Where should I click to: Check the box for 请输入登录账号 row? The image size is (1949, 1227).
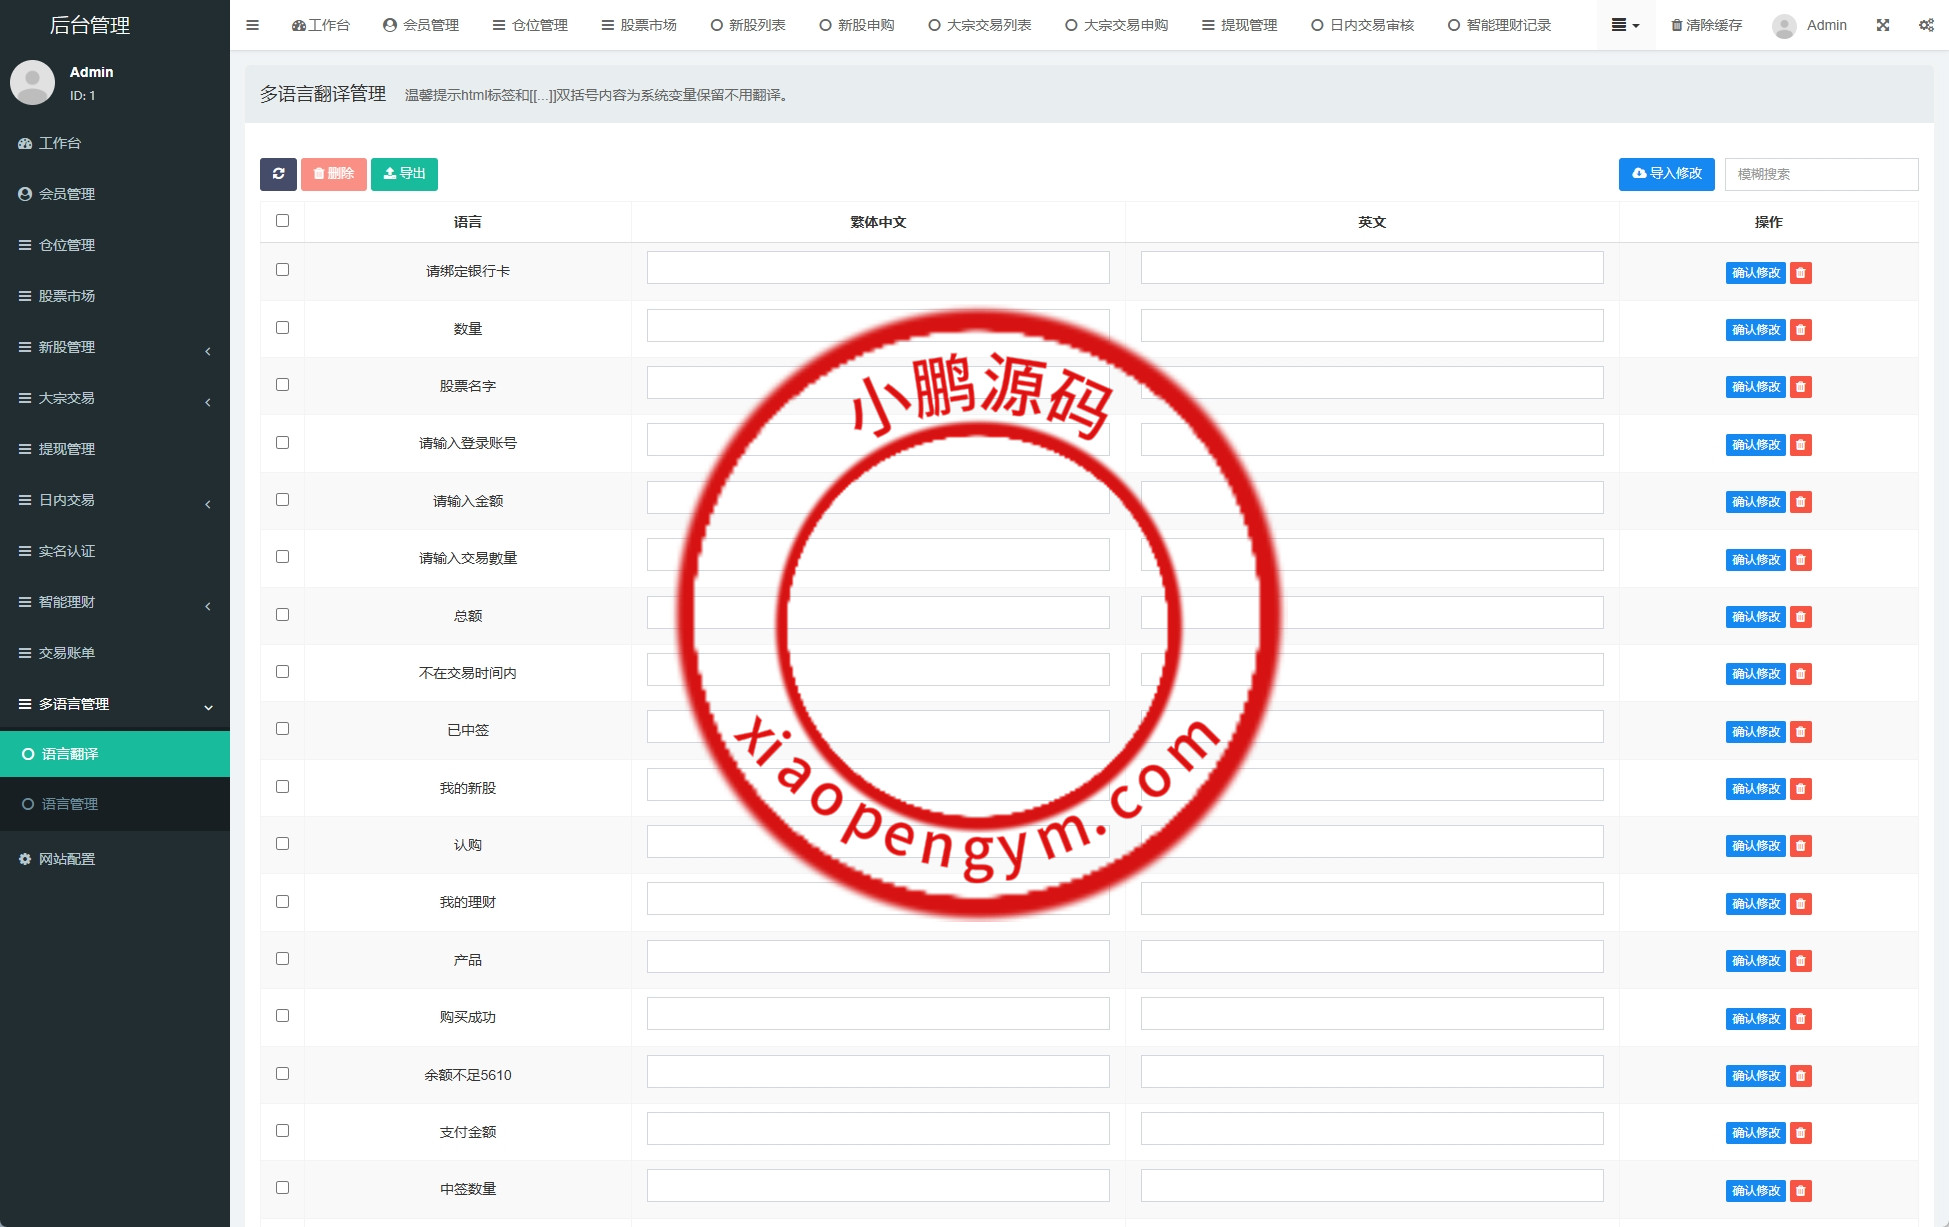pos(282,442)
